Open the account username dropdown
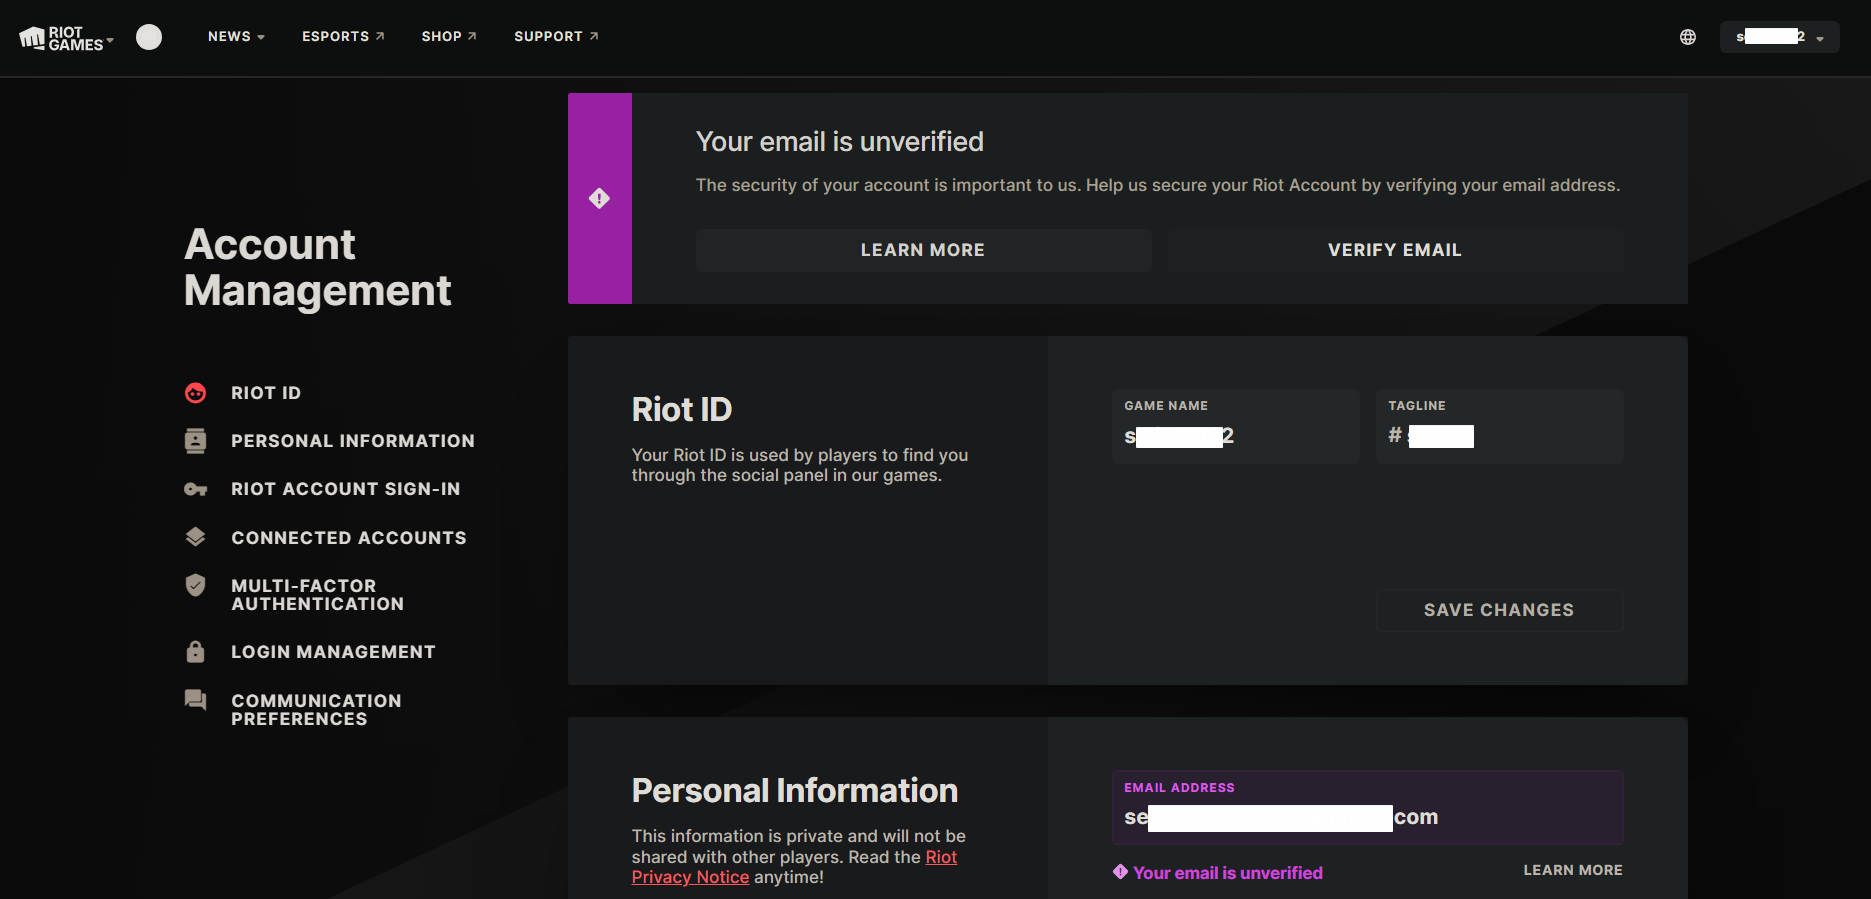Image resolution: width=1871 pixels, height=899 pixels. click(1780, 37)
